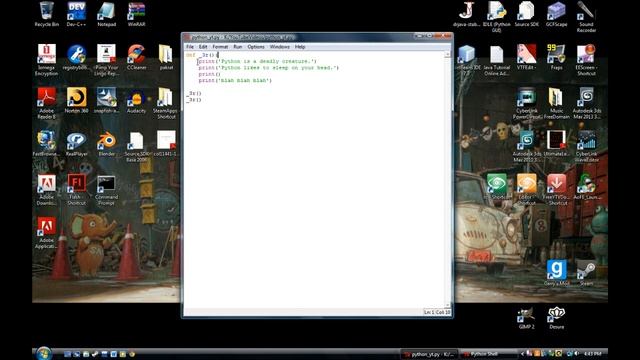Open the Windows menu in IDLE

[280, 47]
